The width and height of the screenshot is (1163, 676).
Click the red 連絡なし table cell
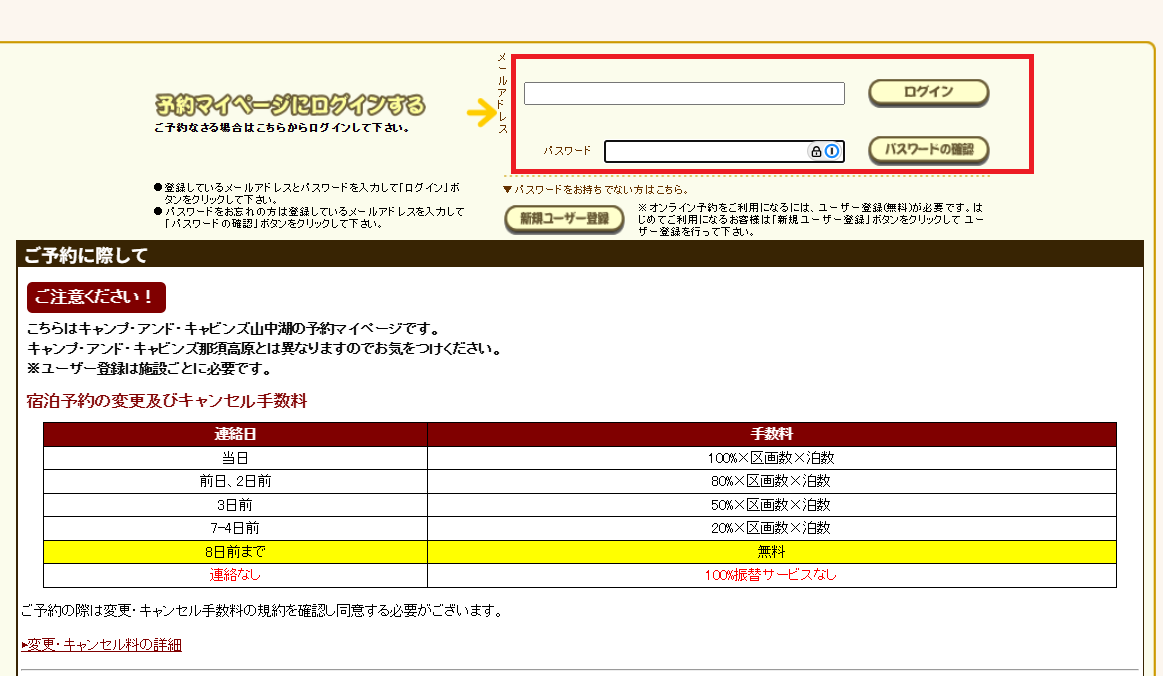(235, 575)
